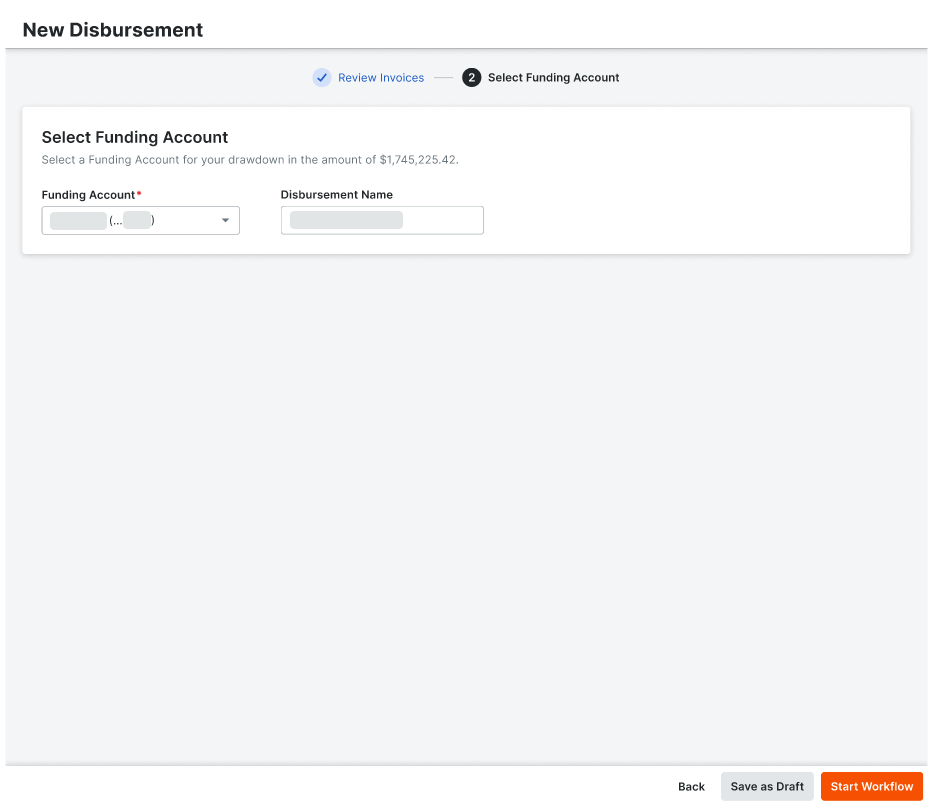
Task: Click the redacted account name in the dropdown
Action: (x=78, y=221)
